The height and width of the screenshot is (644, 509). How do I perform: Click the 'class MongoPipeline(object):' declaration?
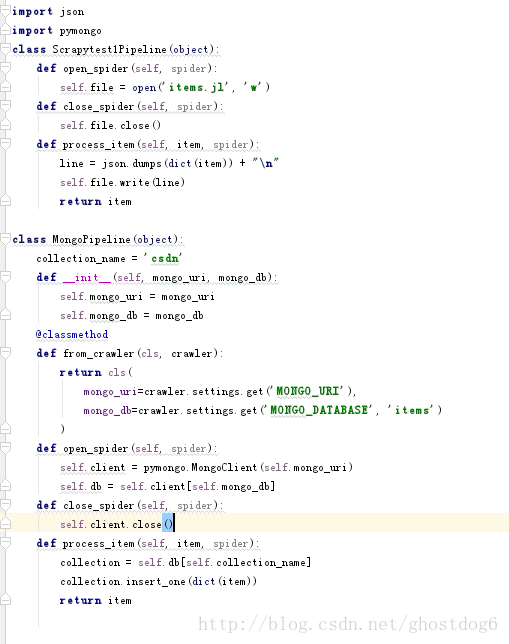coord(97,239)
